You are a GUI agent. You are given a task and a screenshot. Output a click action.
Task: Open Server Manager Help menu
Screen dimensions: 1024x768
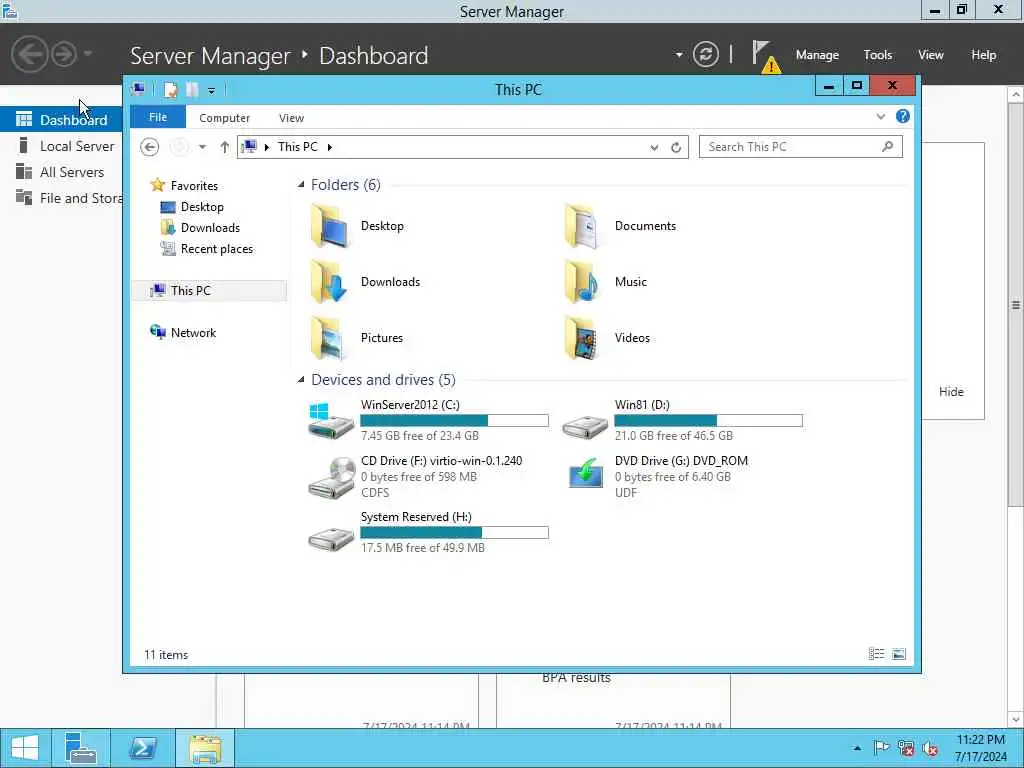click(984, 55)
